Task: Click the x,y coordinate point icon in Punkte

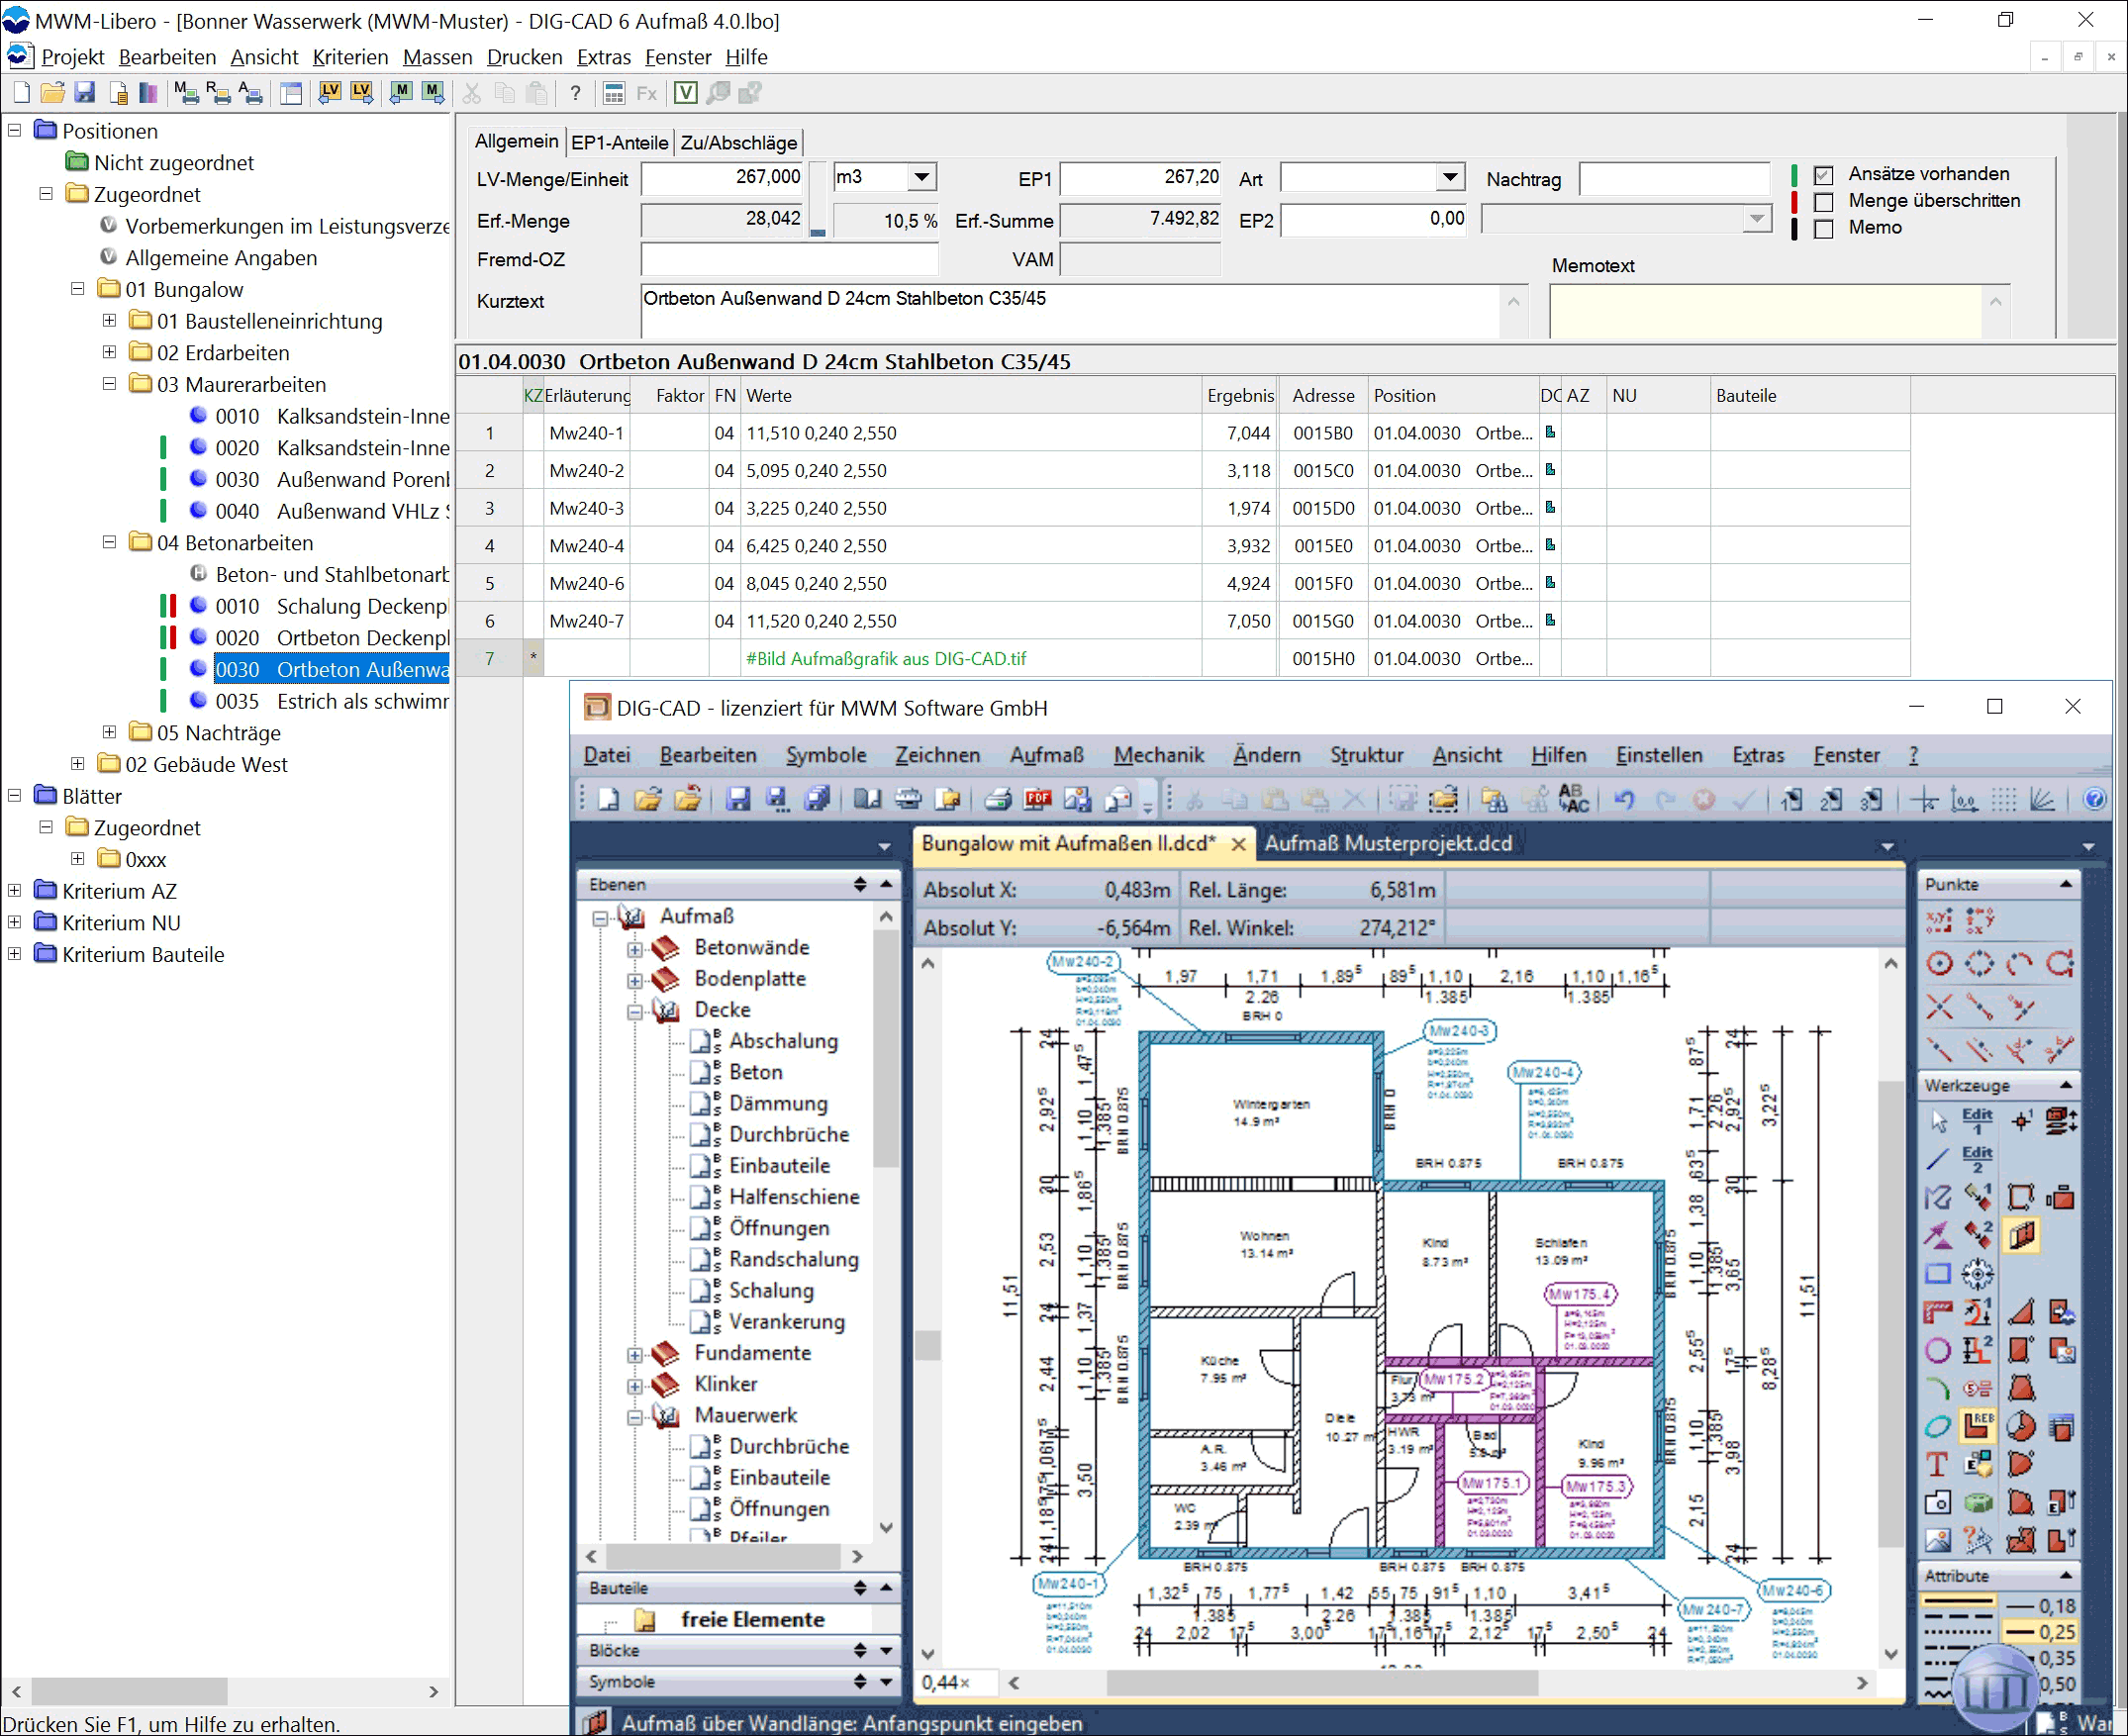Action: tap(1939, 920)
